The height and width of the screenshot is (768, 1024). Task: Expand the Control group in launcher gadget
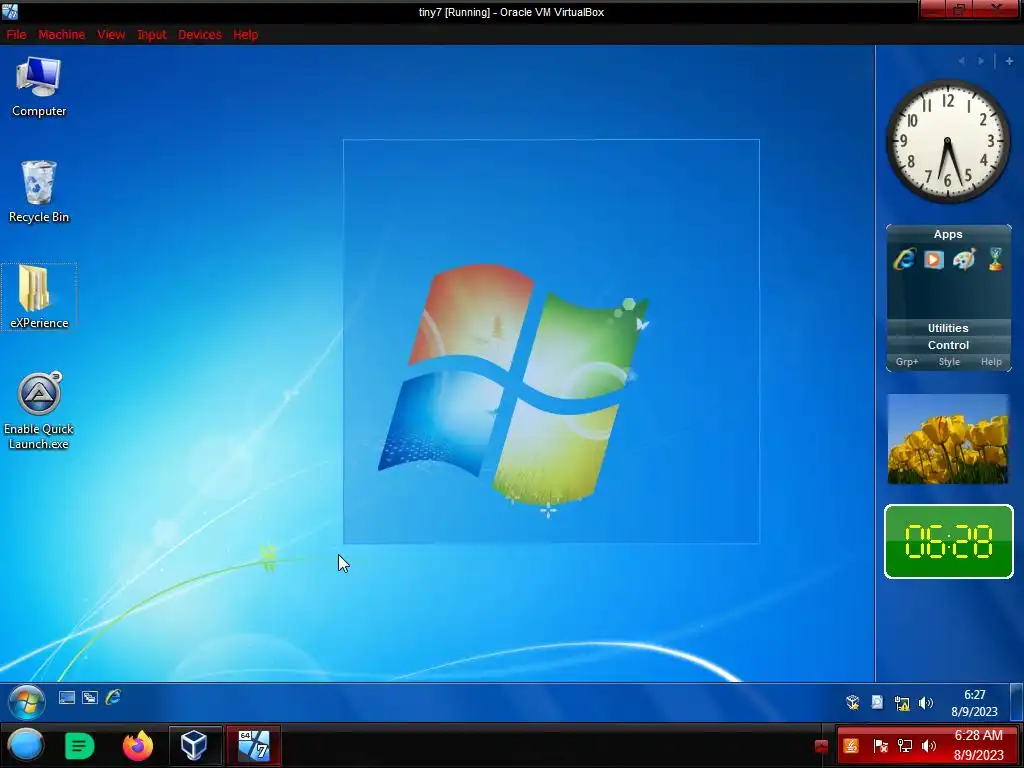[948, 345]
